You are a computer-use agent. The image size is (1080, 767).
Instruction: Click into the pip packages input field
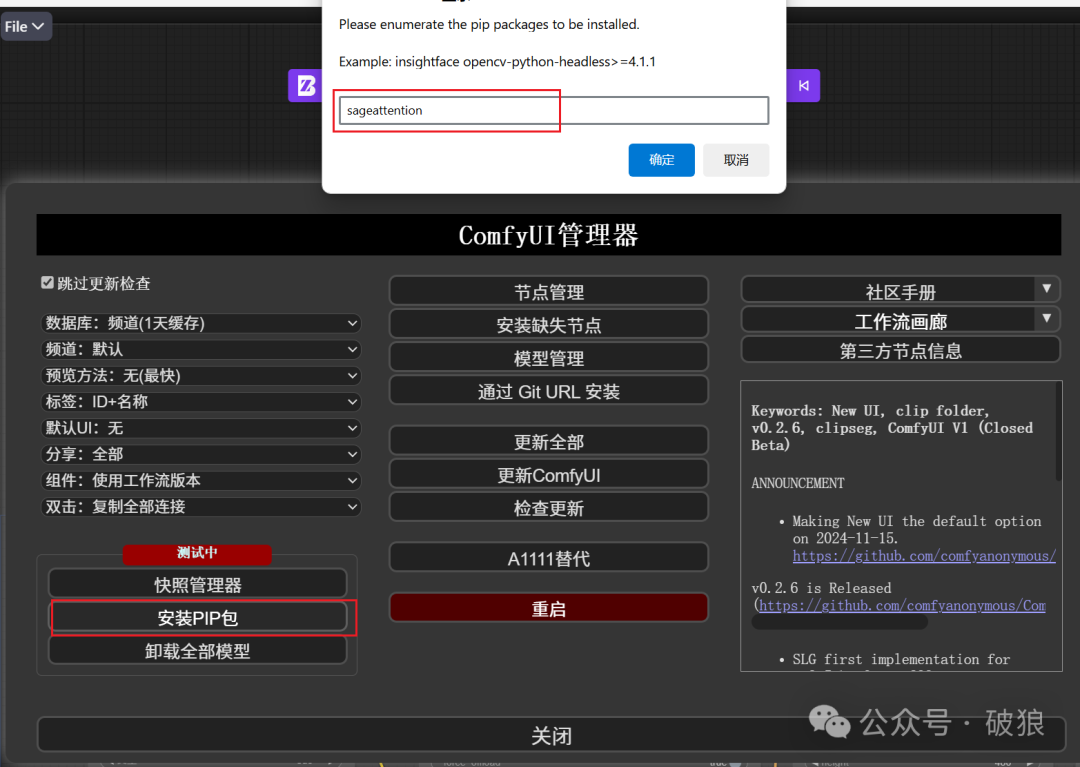pos(554,110)
